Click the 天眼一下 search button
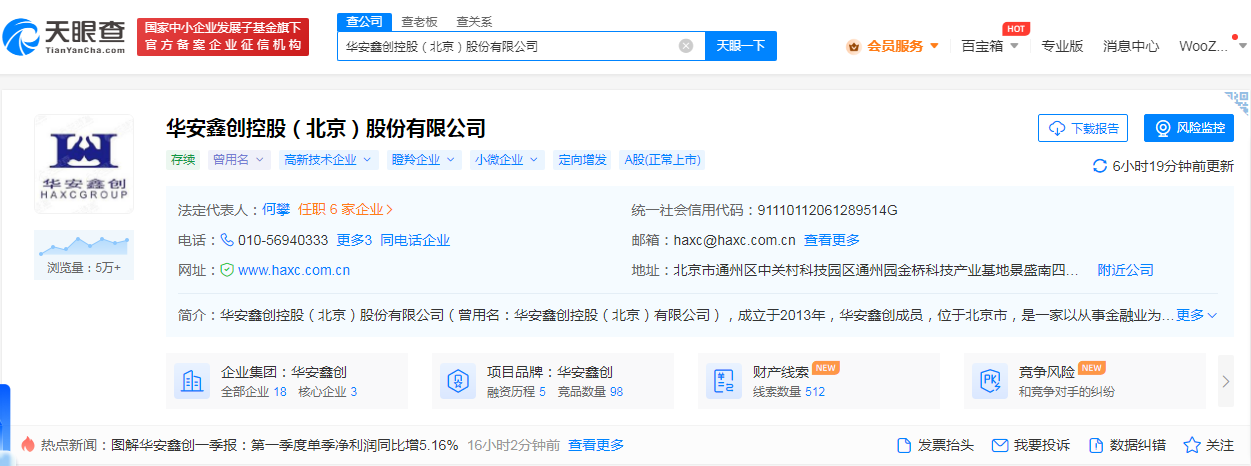The image size is (1251, 466). [x=741, y=46]
